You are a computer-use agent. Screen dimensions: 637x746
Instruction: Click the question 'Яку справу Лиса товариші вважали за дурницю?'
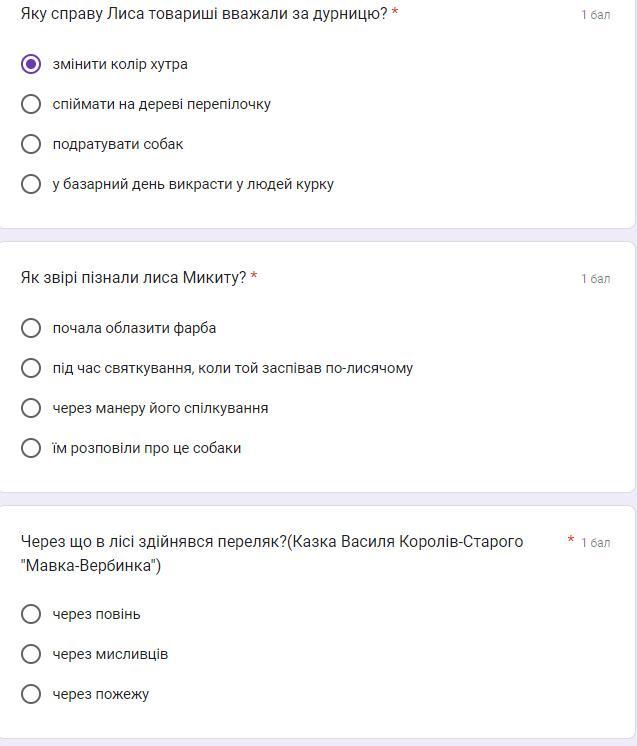(x=204, y=14)
